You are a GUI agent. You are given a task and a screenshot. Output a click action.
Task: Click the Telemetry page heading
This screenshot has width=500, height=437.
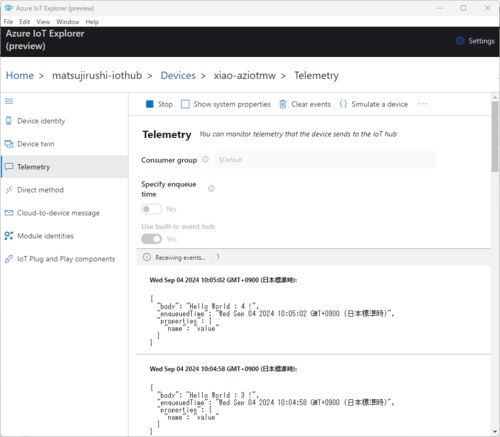(167, 134)
